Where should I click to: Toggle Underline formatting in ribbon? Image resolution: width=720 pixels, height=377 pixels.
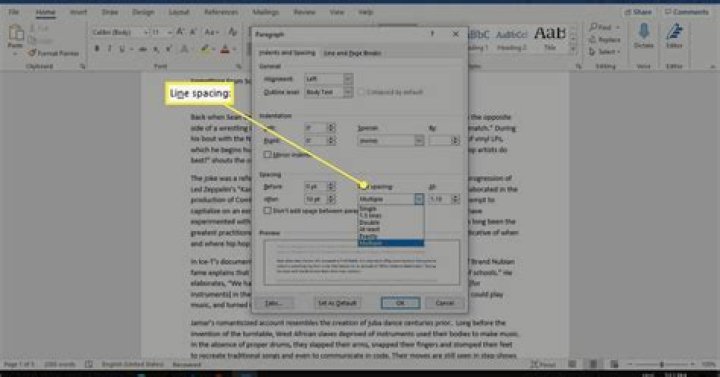click(122, 49)
